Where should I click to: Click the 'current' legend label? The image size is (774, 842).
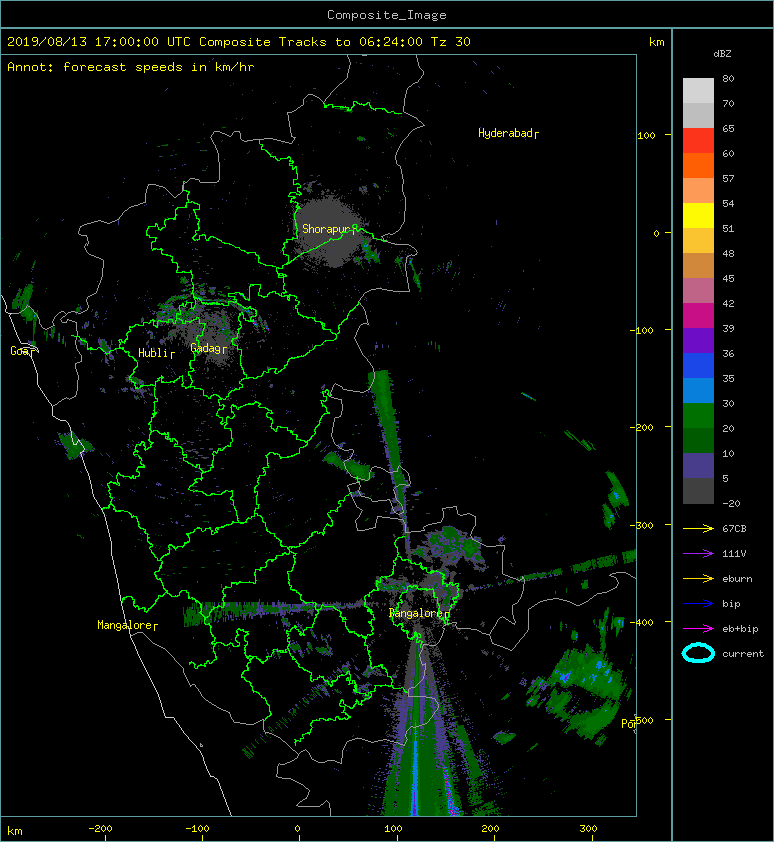(x=743, y=654)
